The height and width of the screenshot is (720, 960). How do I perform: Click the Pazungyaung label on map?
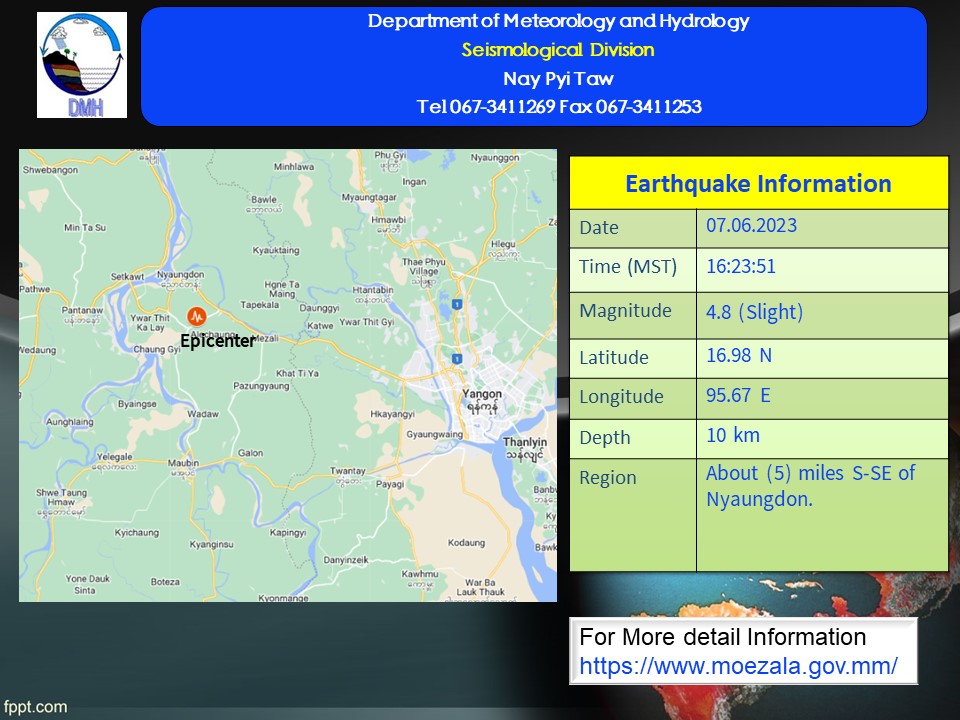[261, 386]
